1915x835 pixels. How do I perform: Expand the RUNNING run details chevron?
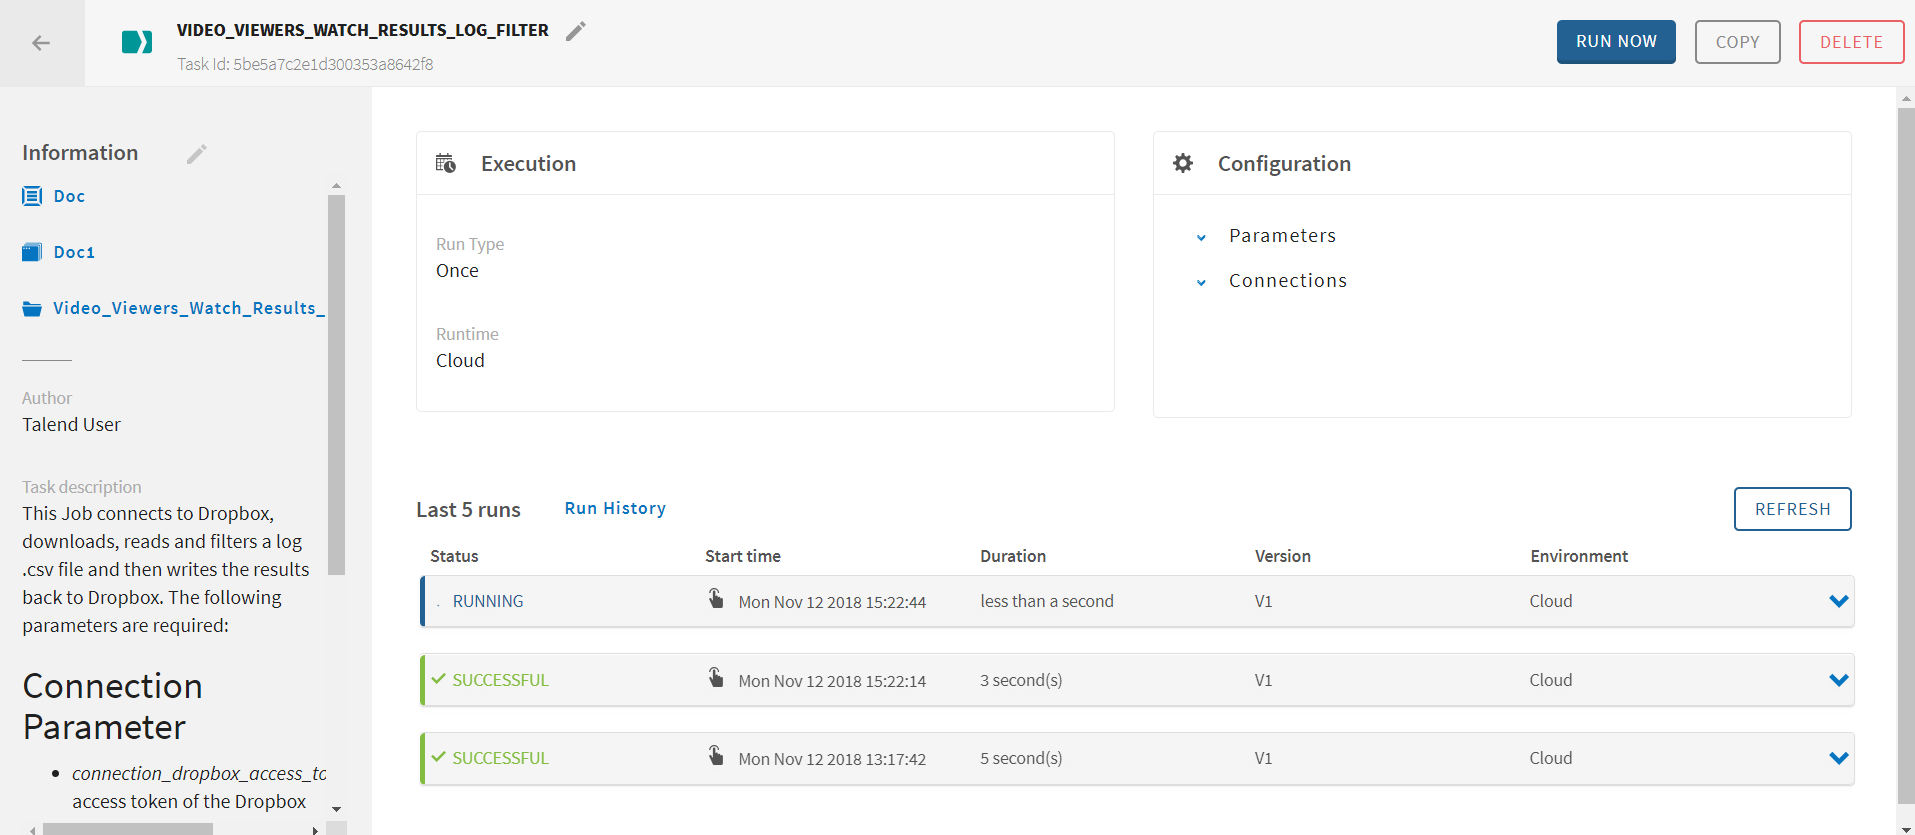pyautogui.click(x=1838, y=601)
